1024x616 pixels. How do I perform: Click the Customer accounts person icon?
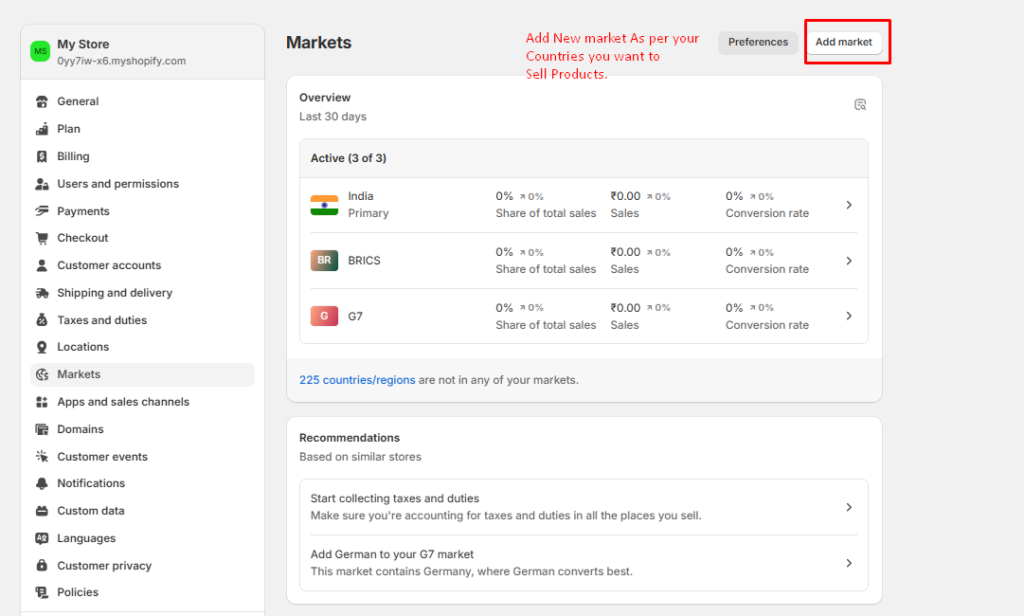(42, 265)
